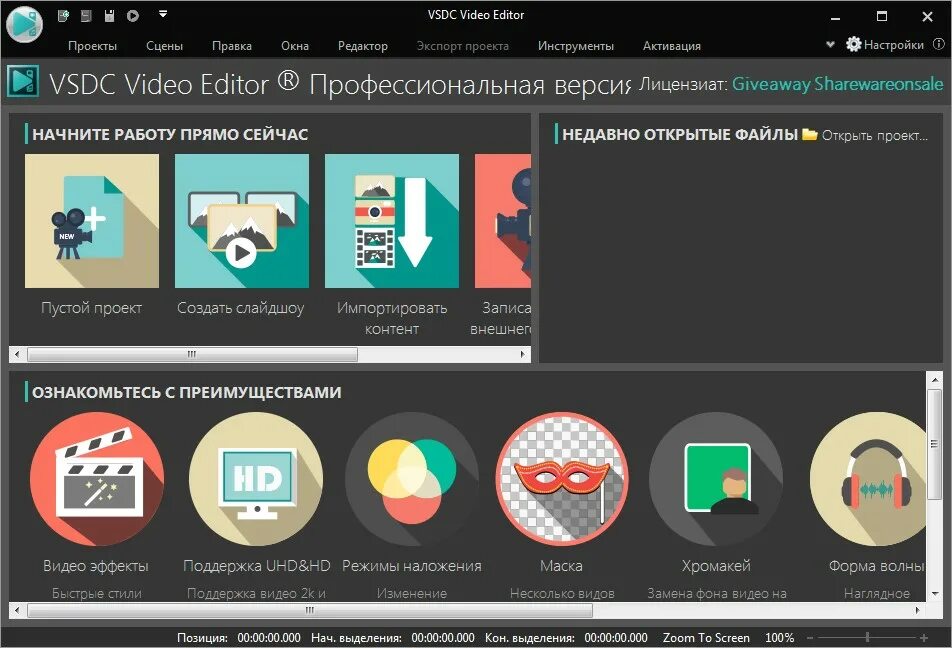Click the Кон. выделения time value
Viewport: 952px width, 648px height.
point(616,638)
